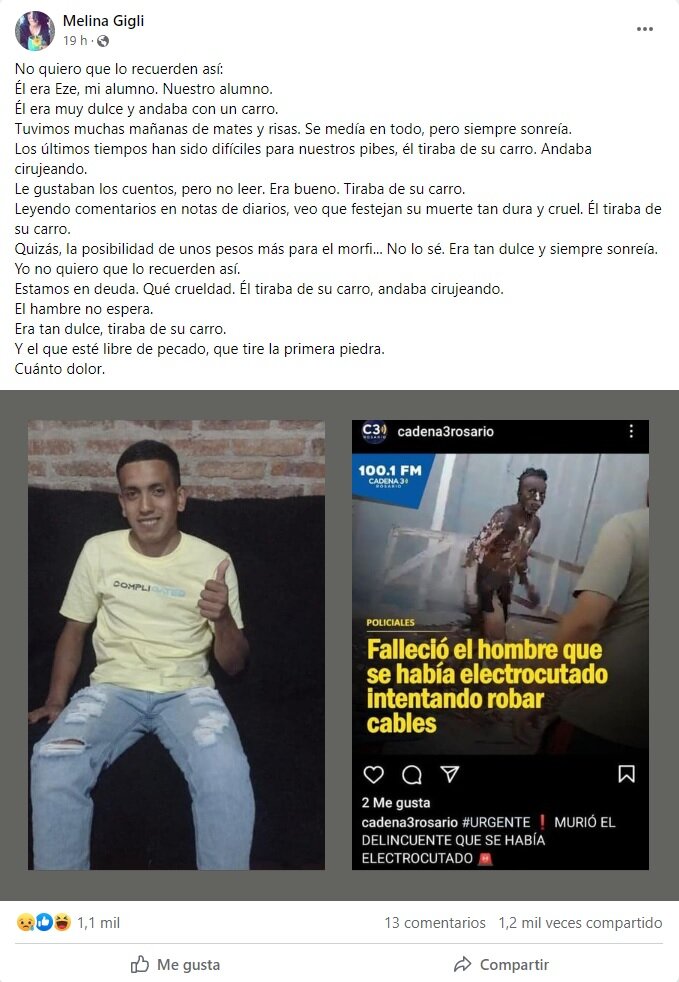Click the globe public-visibility icon

103,41
